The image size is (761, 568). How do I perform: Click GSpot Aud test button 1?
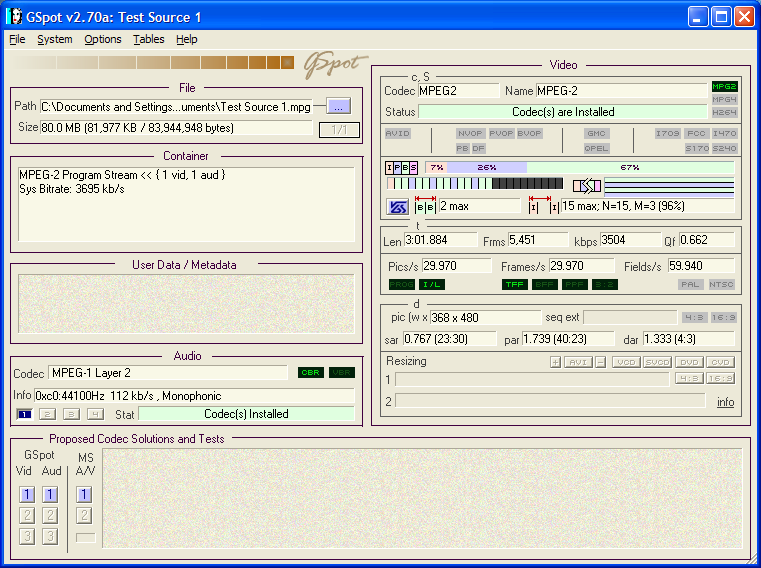click(50, 495)
